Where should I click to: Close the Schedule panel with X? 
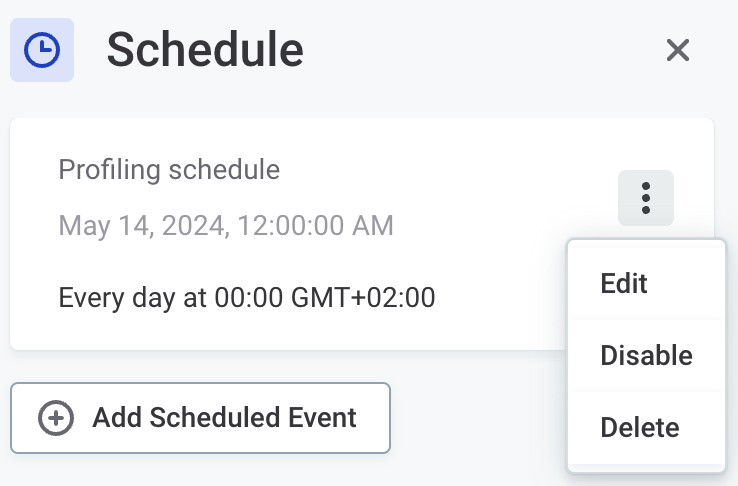(x=678, y=50)
